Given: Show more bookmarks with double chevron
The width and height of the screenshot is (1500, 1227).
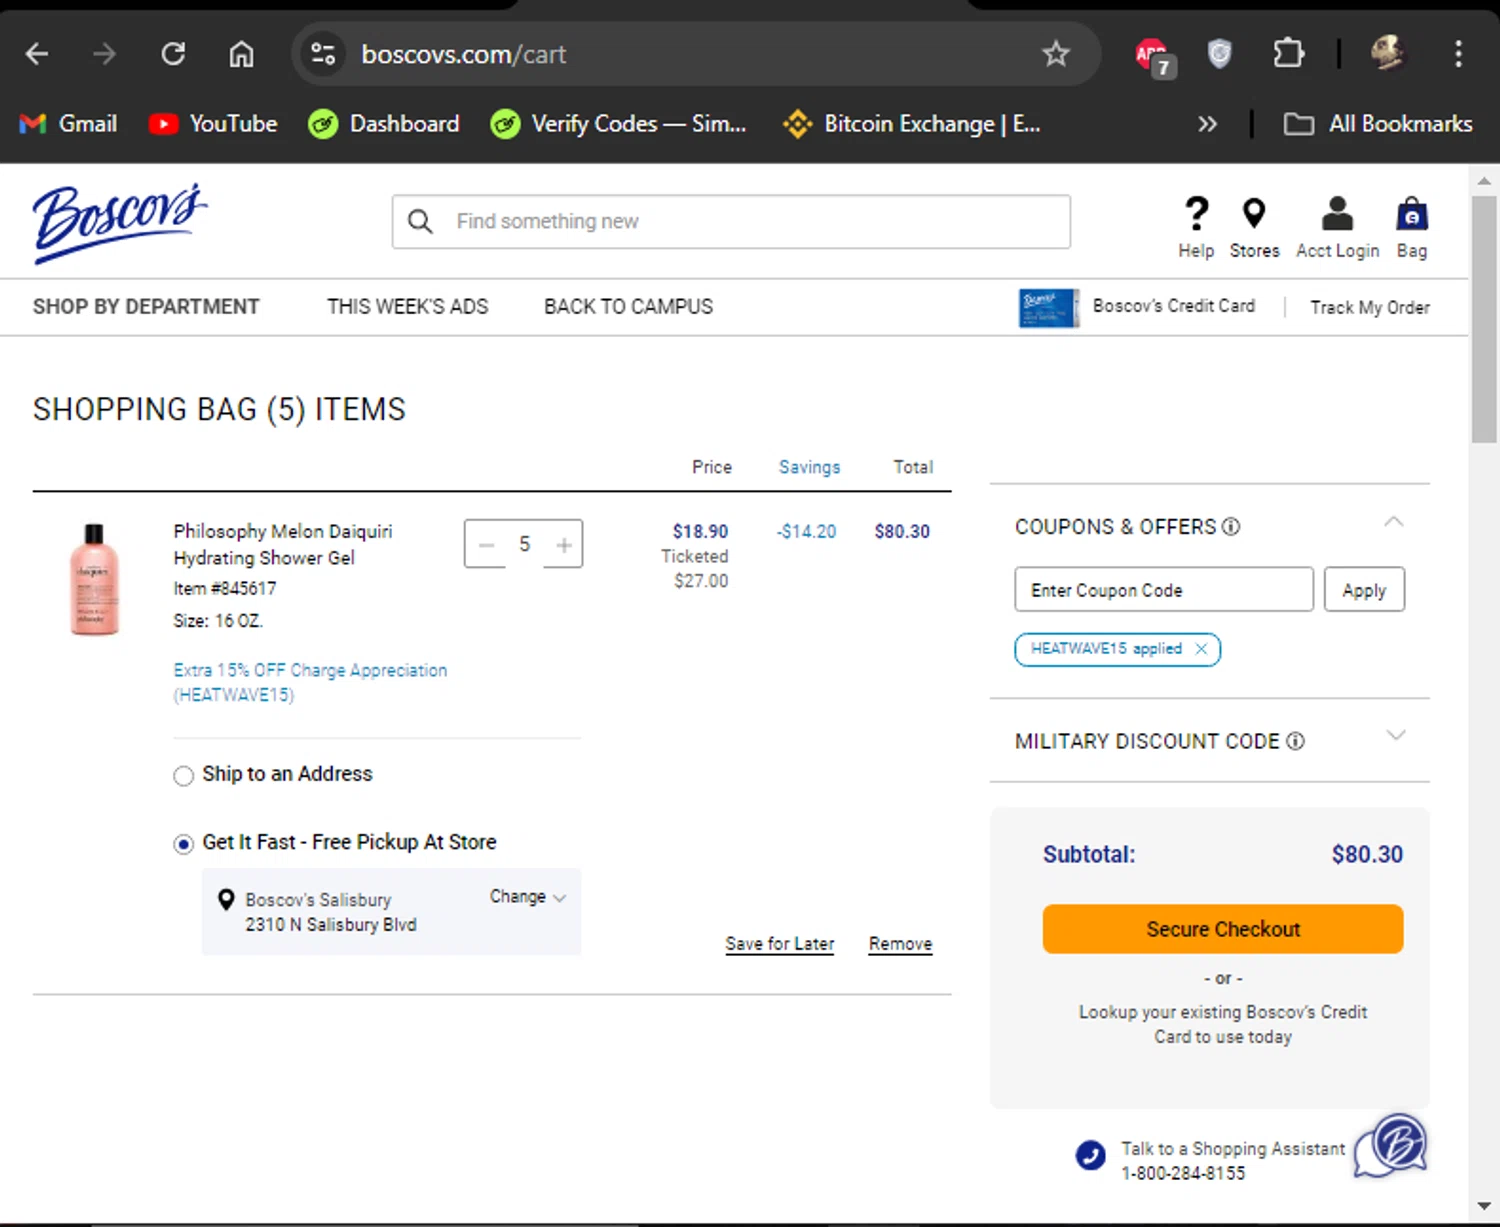Looking at the screenshot, I should 1208,124.
